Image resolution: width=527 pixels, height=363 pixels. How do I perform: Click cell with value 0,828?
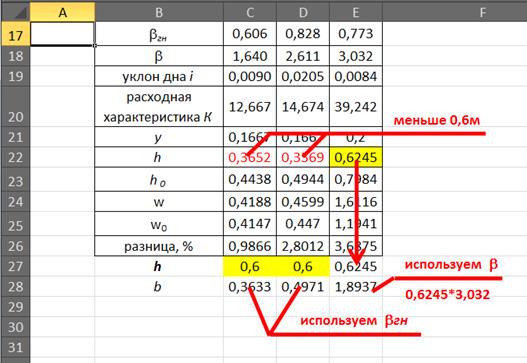click(x=303, y=34)
